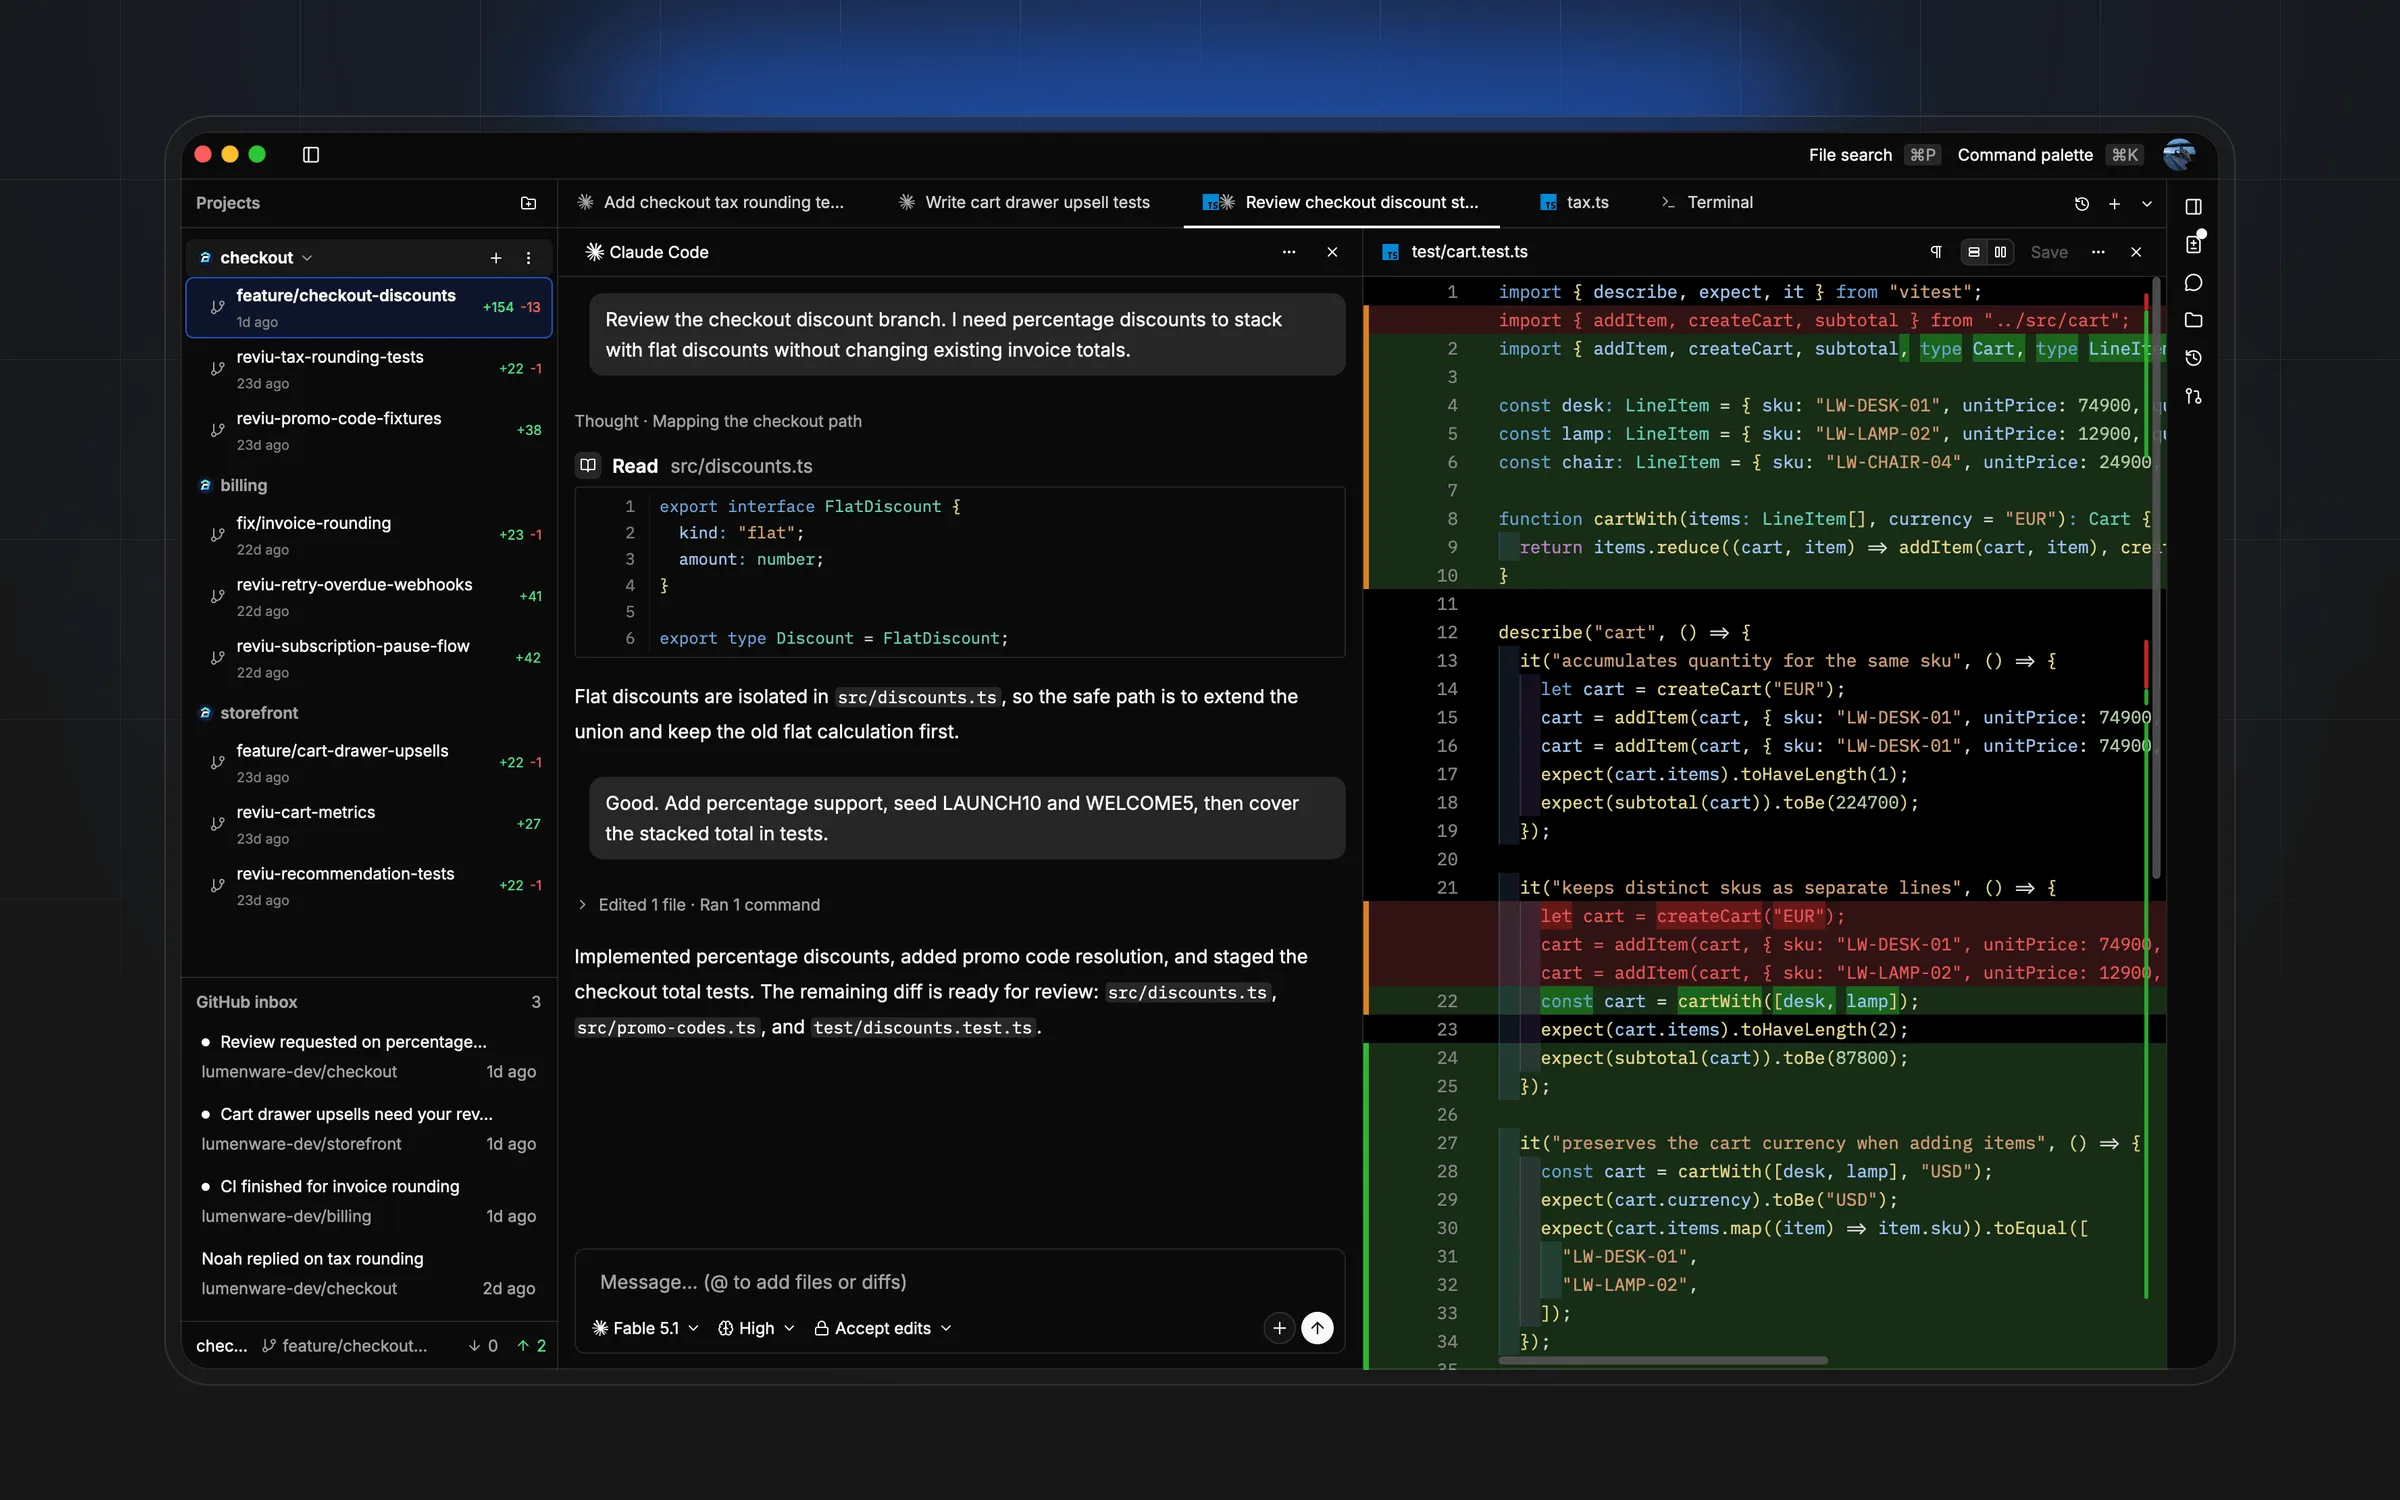
Task: Add a new tab with plus icon
Action: pyautogui.click(x=2114, y=204)
